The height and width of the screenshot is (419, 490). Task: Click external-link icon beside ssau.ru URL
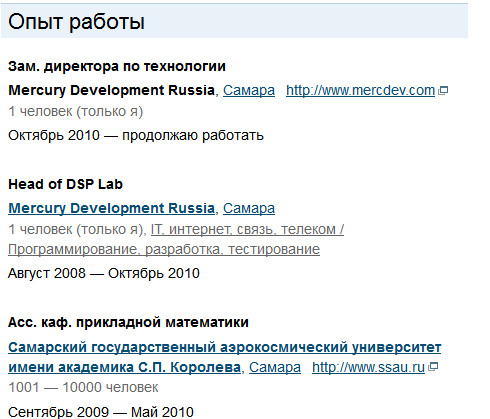pyautogui.click(x=433, y=367)
